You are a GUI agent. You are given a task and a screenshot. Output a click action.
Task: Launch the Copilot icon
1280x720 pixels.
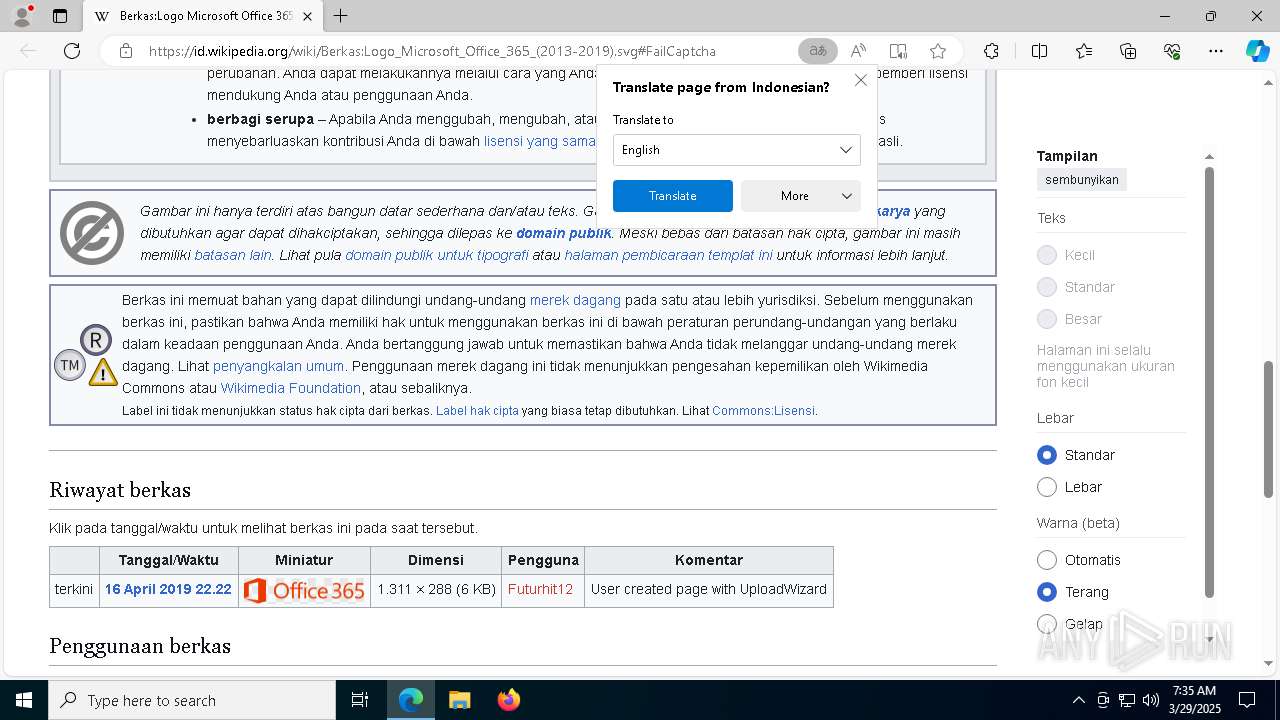click(x=1257, y=51)
